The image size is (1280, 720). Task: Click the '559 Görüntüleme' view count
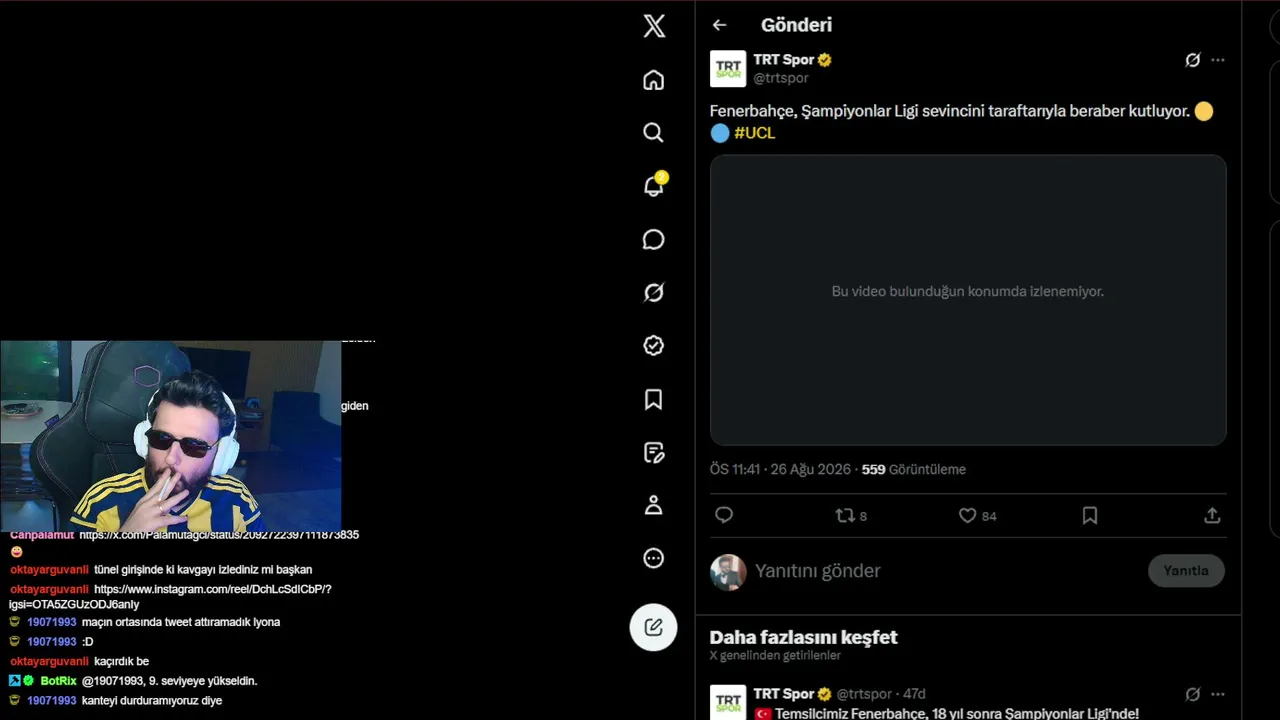click(914, 469)
